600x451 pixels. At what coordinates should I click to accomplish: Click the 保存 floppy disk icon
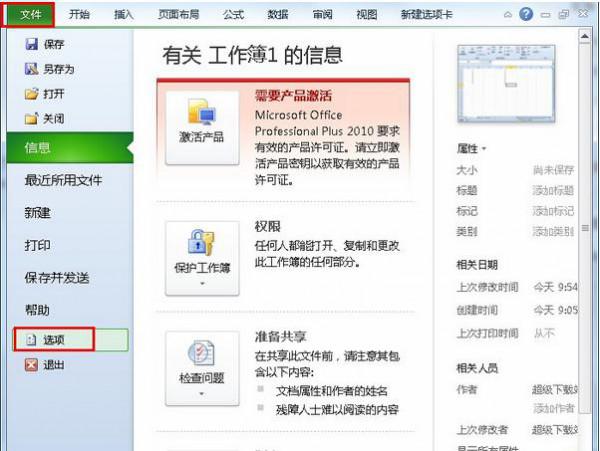[x=31, y=44]
